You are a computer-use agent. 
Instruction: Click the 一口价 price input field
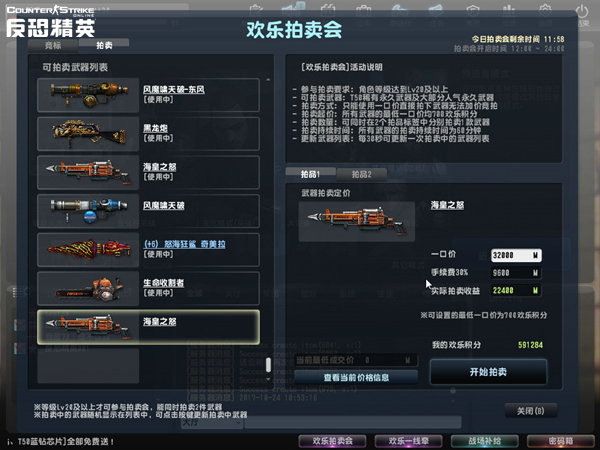[516, 255]
